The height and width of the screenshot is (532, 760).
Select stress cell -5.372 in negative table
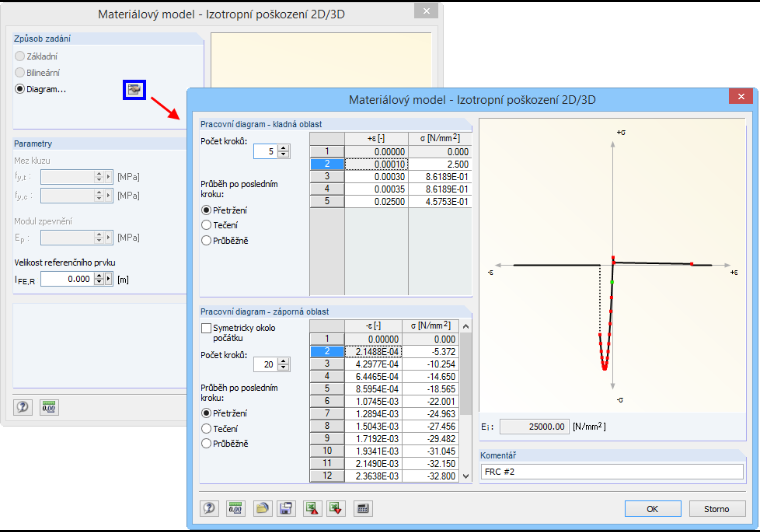pyautogui.click(x=430, y=352)
